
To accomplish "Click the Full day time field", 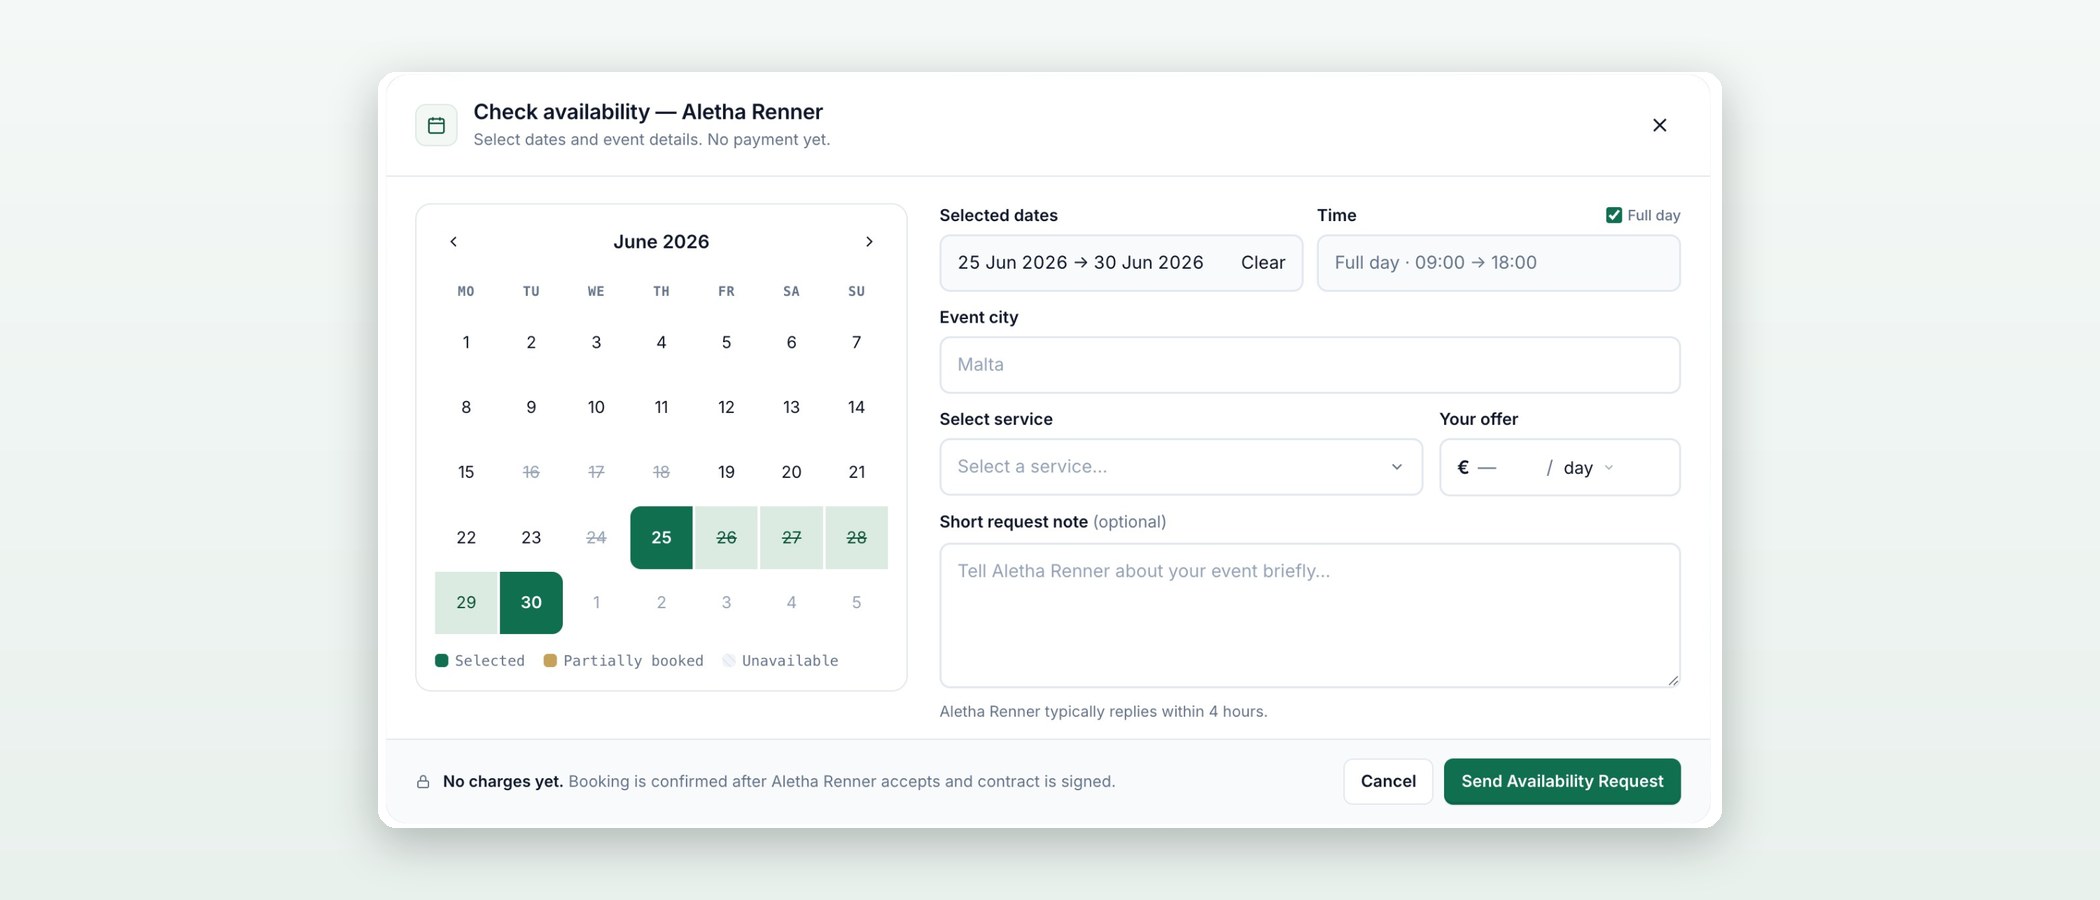I will coord(1498,263).
